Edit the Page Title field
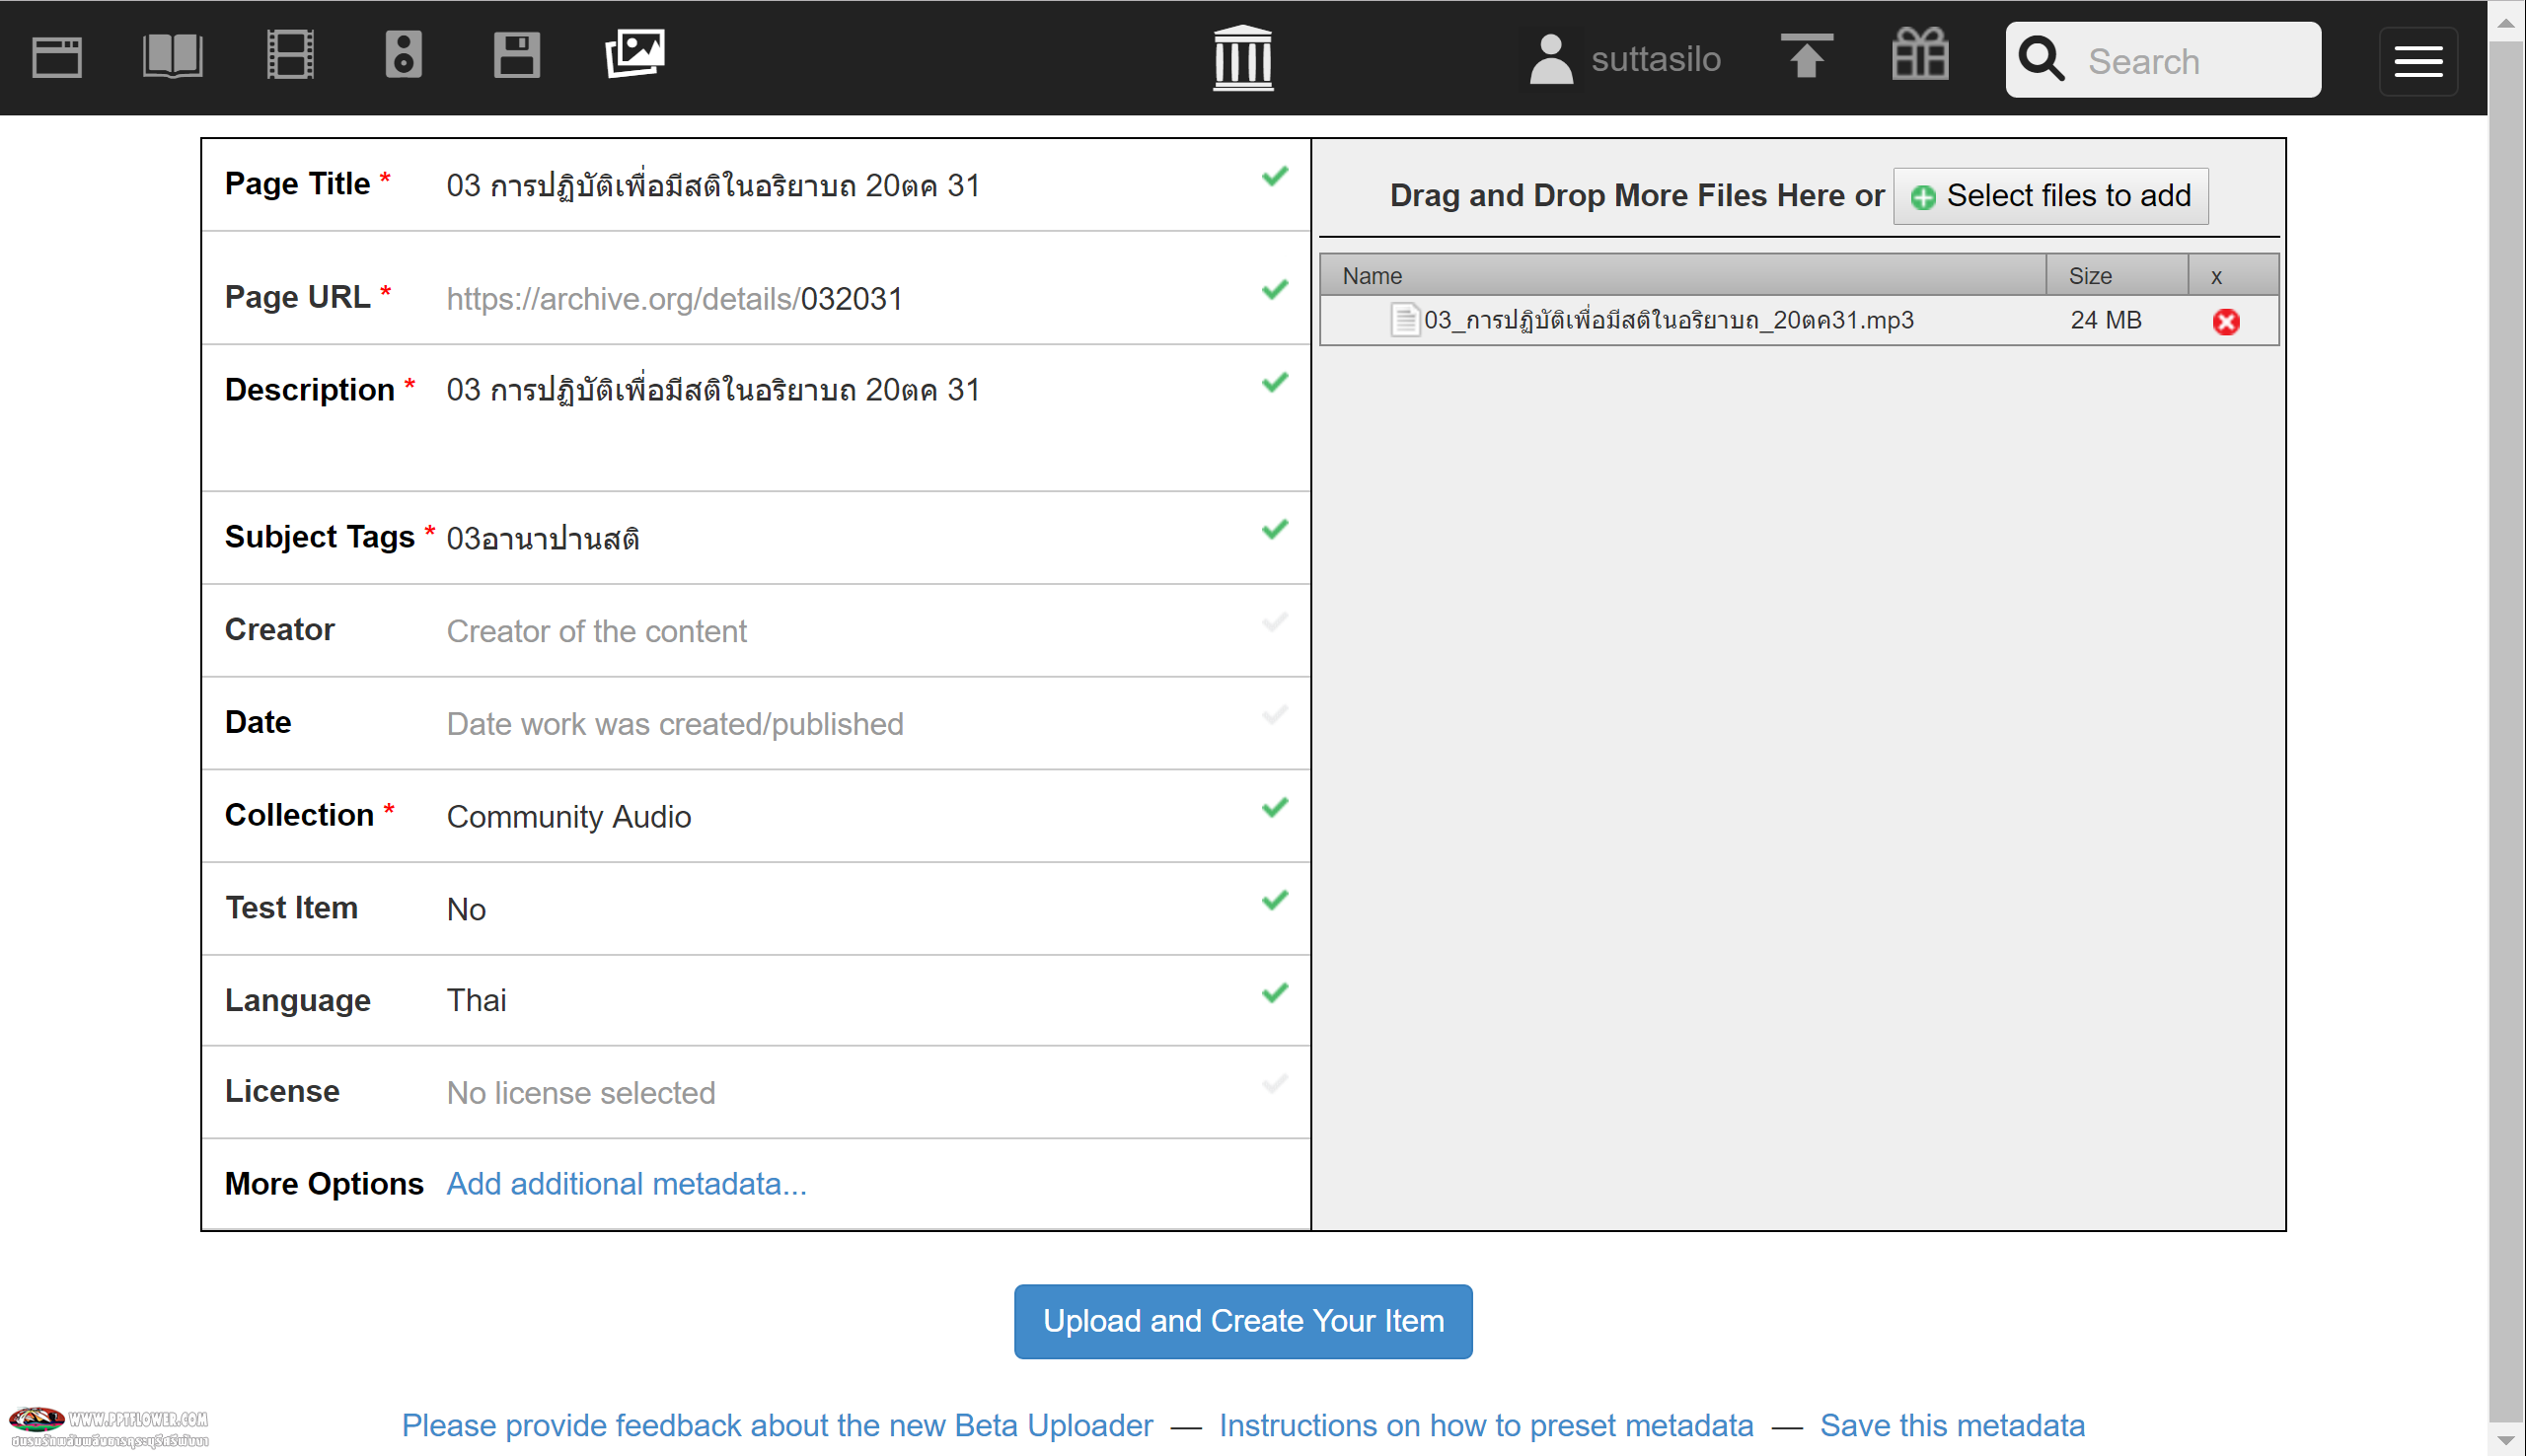 [713, 186]
